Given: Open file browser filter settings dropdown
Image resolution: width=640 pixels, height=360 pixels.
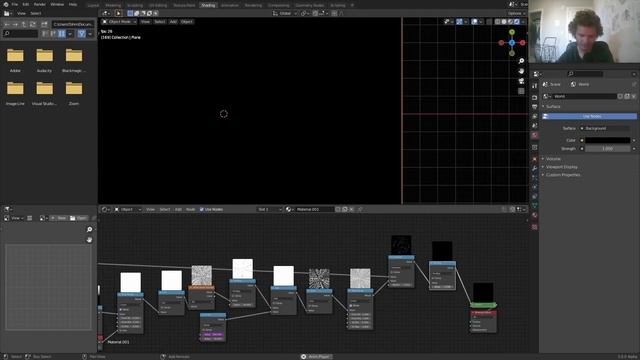Looking at the screenshot, I should [90, 33].
